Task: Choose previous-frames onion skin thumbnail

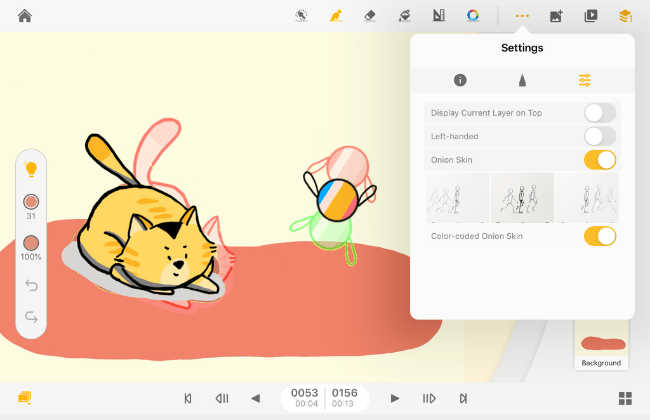Action: point(457,198)
